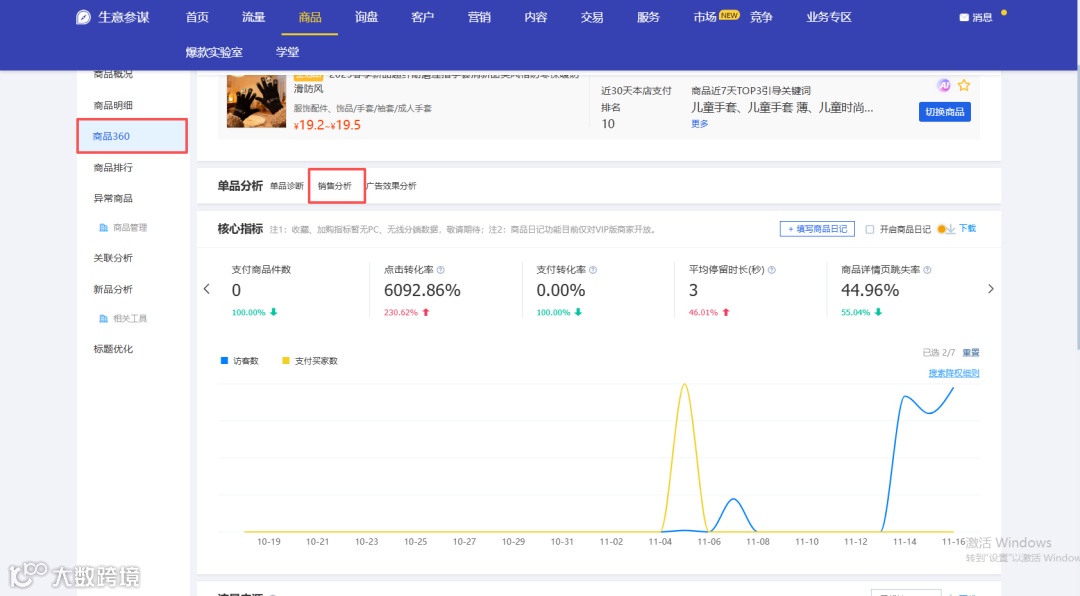Select the 商品 navigation tab
1080x596 pixels.
(310, 17)
